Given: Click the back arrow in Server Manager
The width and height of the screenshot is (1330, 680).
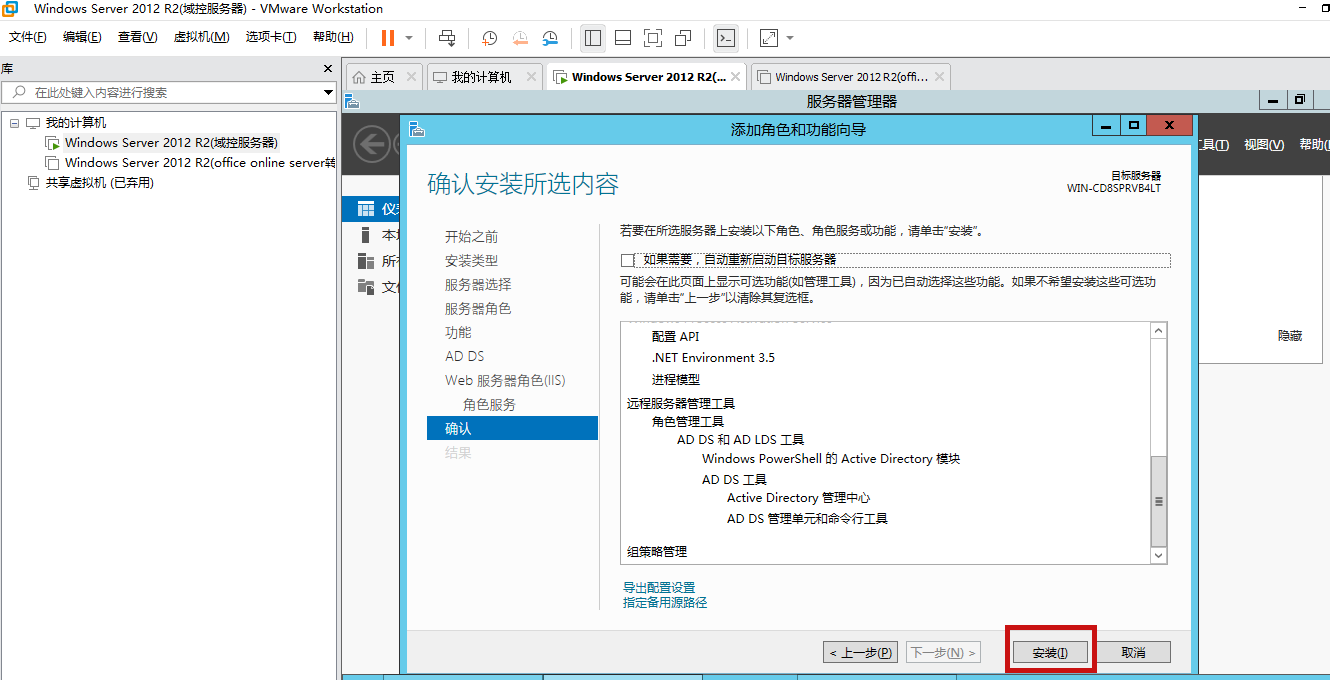Looking at the screenshot, I should pos(372,144).
